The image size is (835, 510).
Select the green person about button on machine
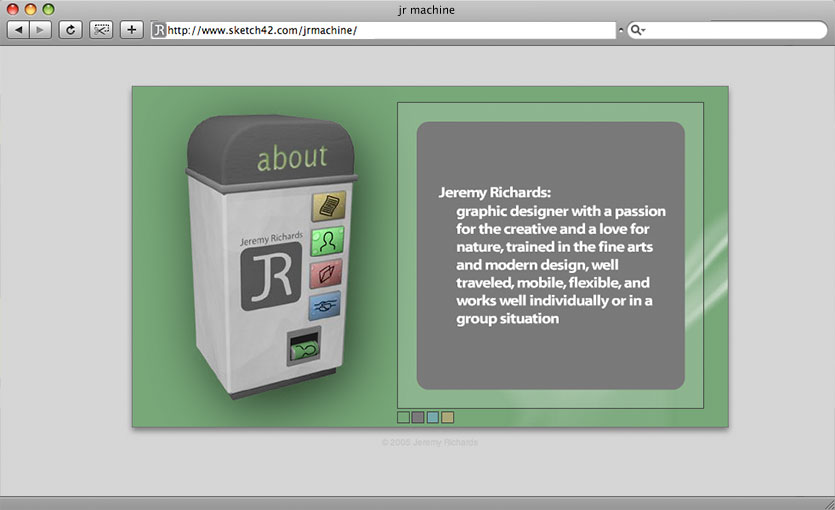point(328,241)
